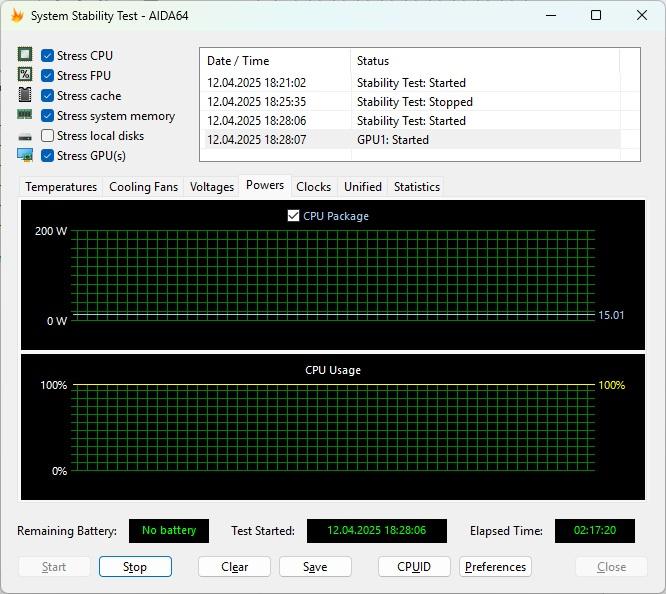Click the CPU chip icon beside Stress CPU

(x=25, y=55)
